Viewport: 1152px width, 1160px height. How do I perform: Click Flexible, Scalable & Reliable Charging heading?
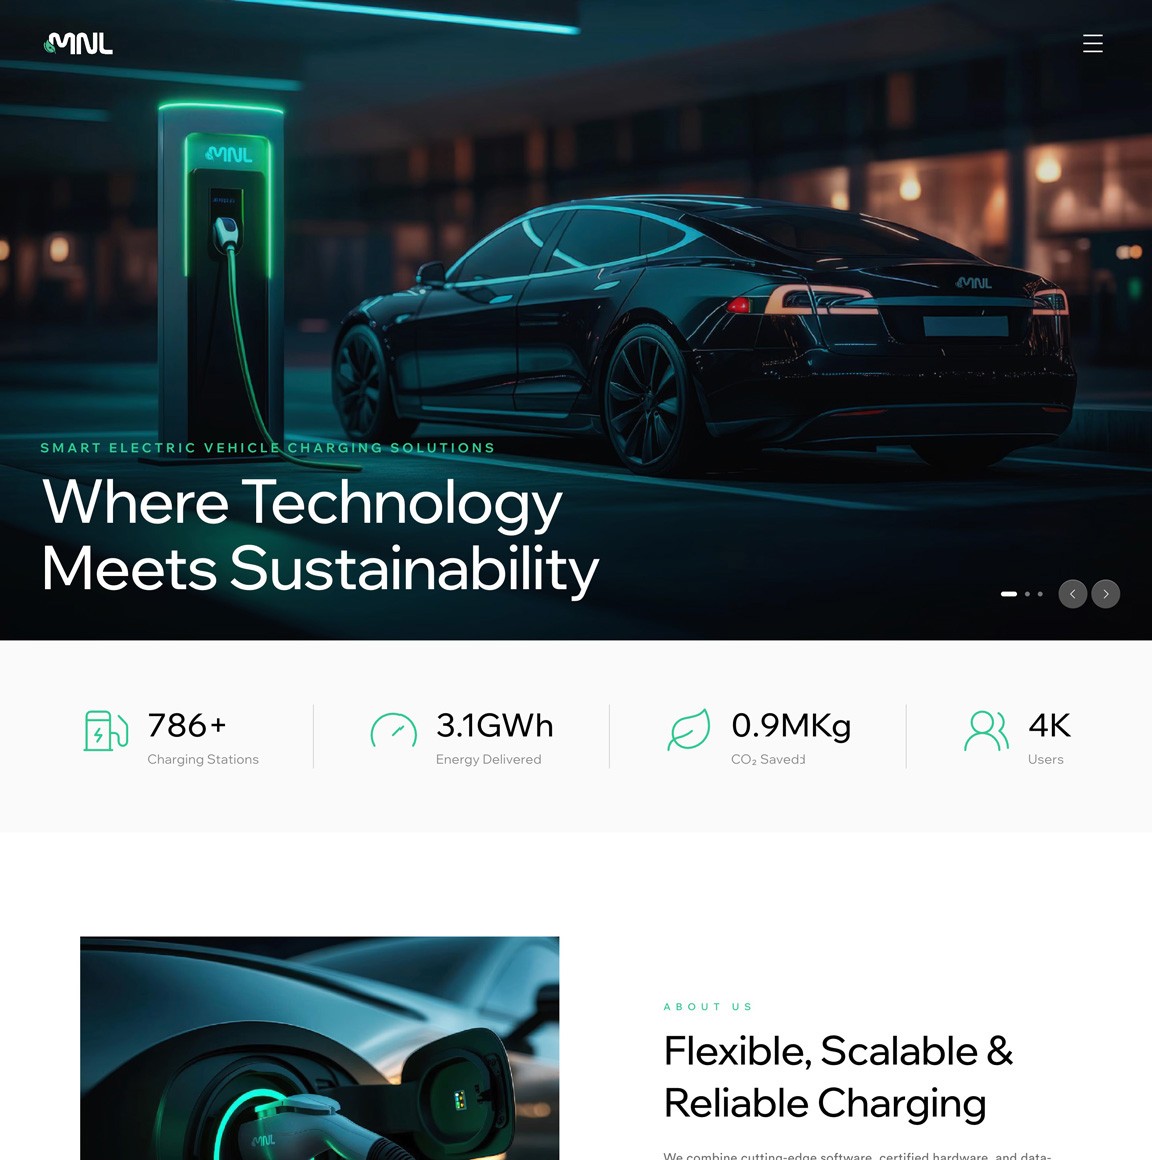tap(838, 1077)
